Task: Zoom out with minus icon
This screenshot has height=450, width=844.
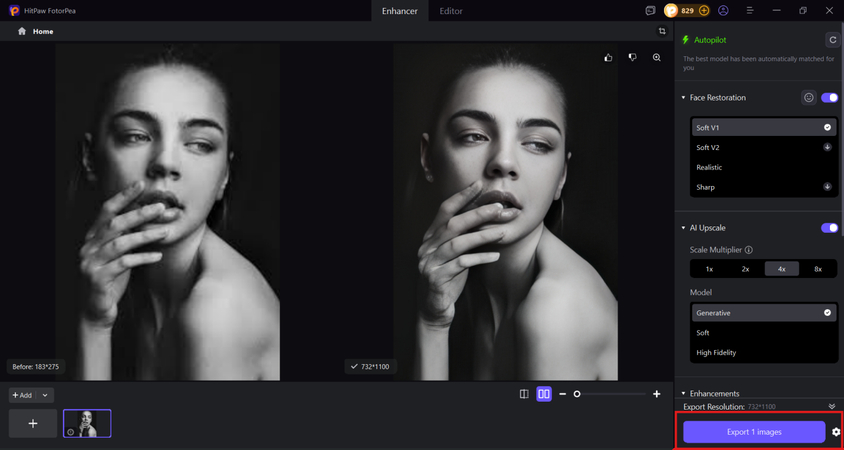Action: click(x=562, y=394)
